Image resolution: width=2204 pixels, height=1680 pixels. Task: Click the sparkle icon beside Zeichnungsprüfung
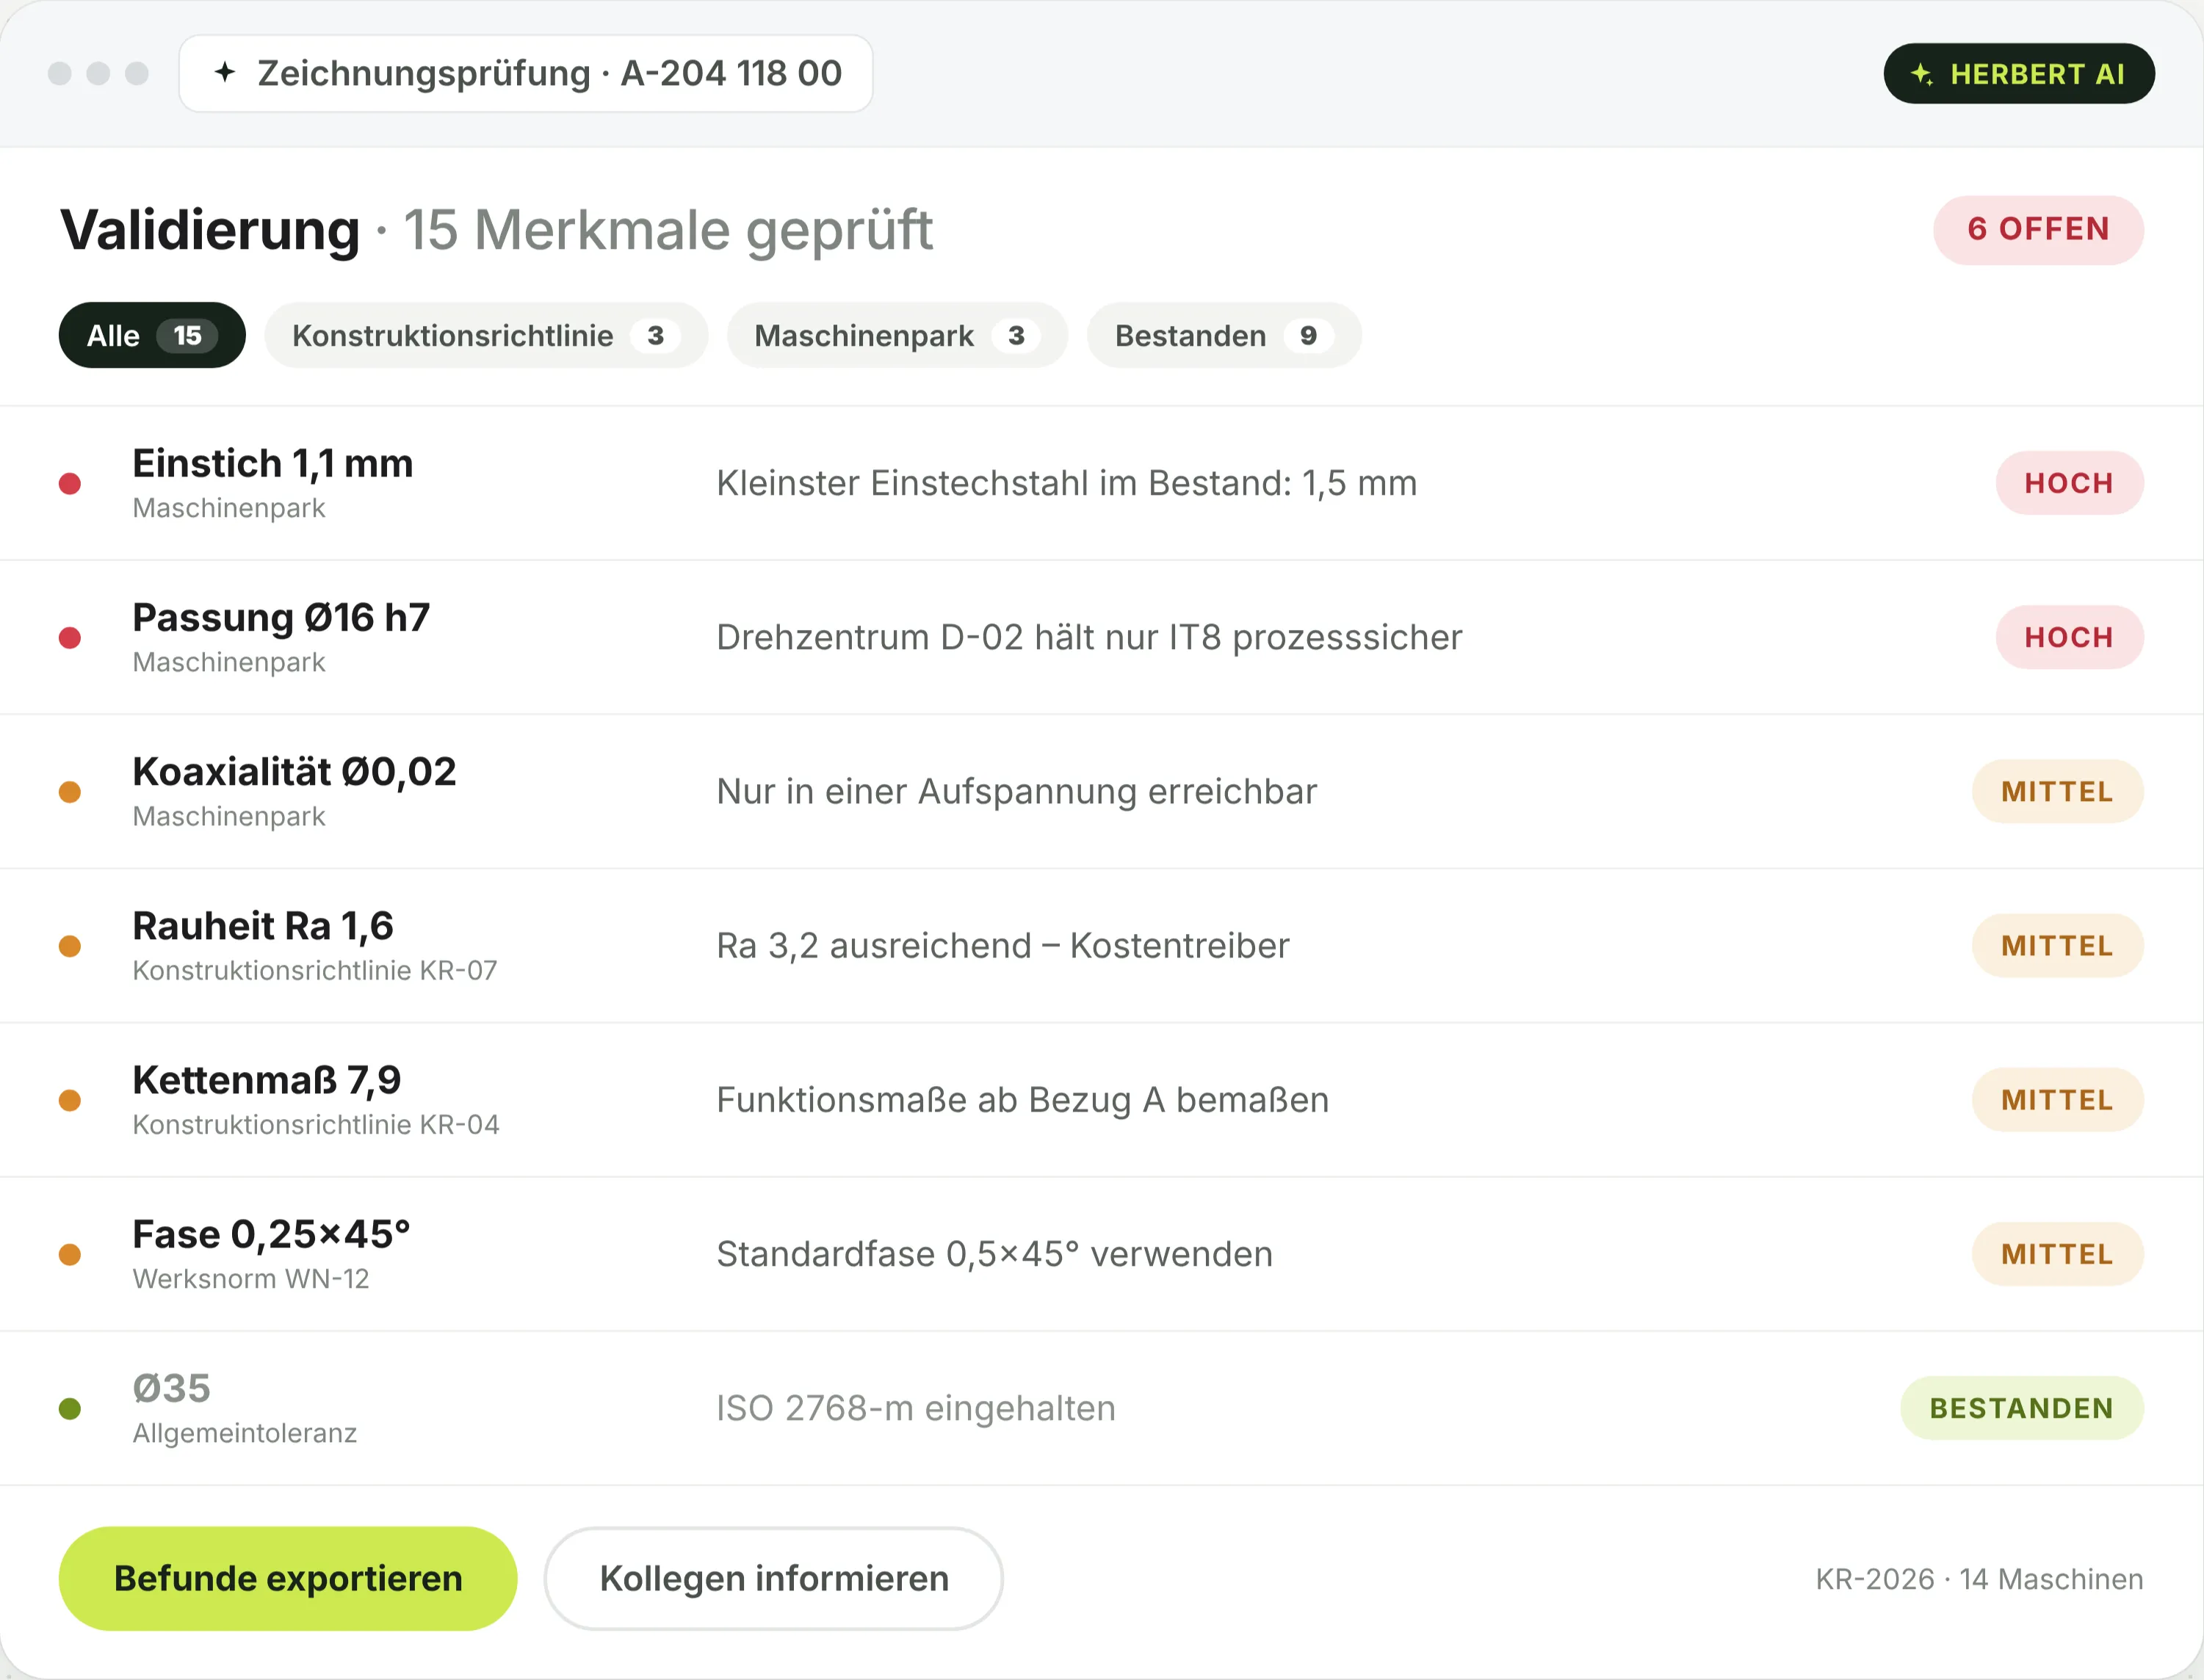coord(225,72)
